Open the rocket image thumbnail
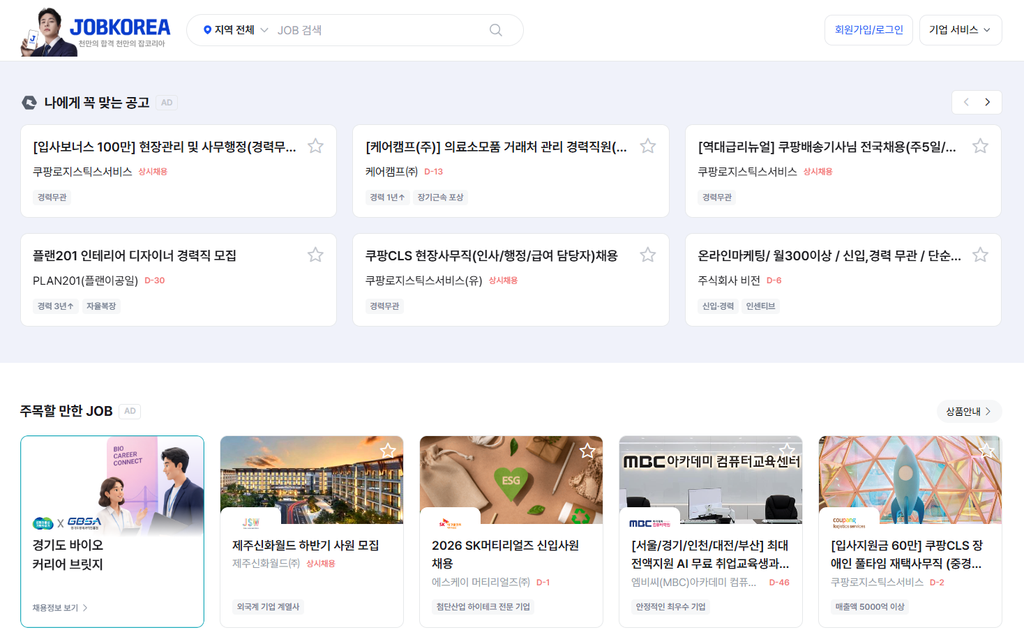Viewport: 1024px width, 635px height. click(x=910, y=480)
